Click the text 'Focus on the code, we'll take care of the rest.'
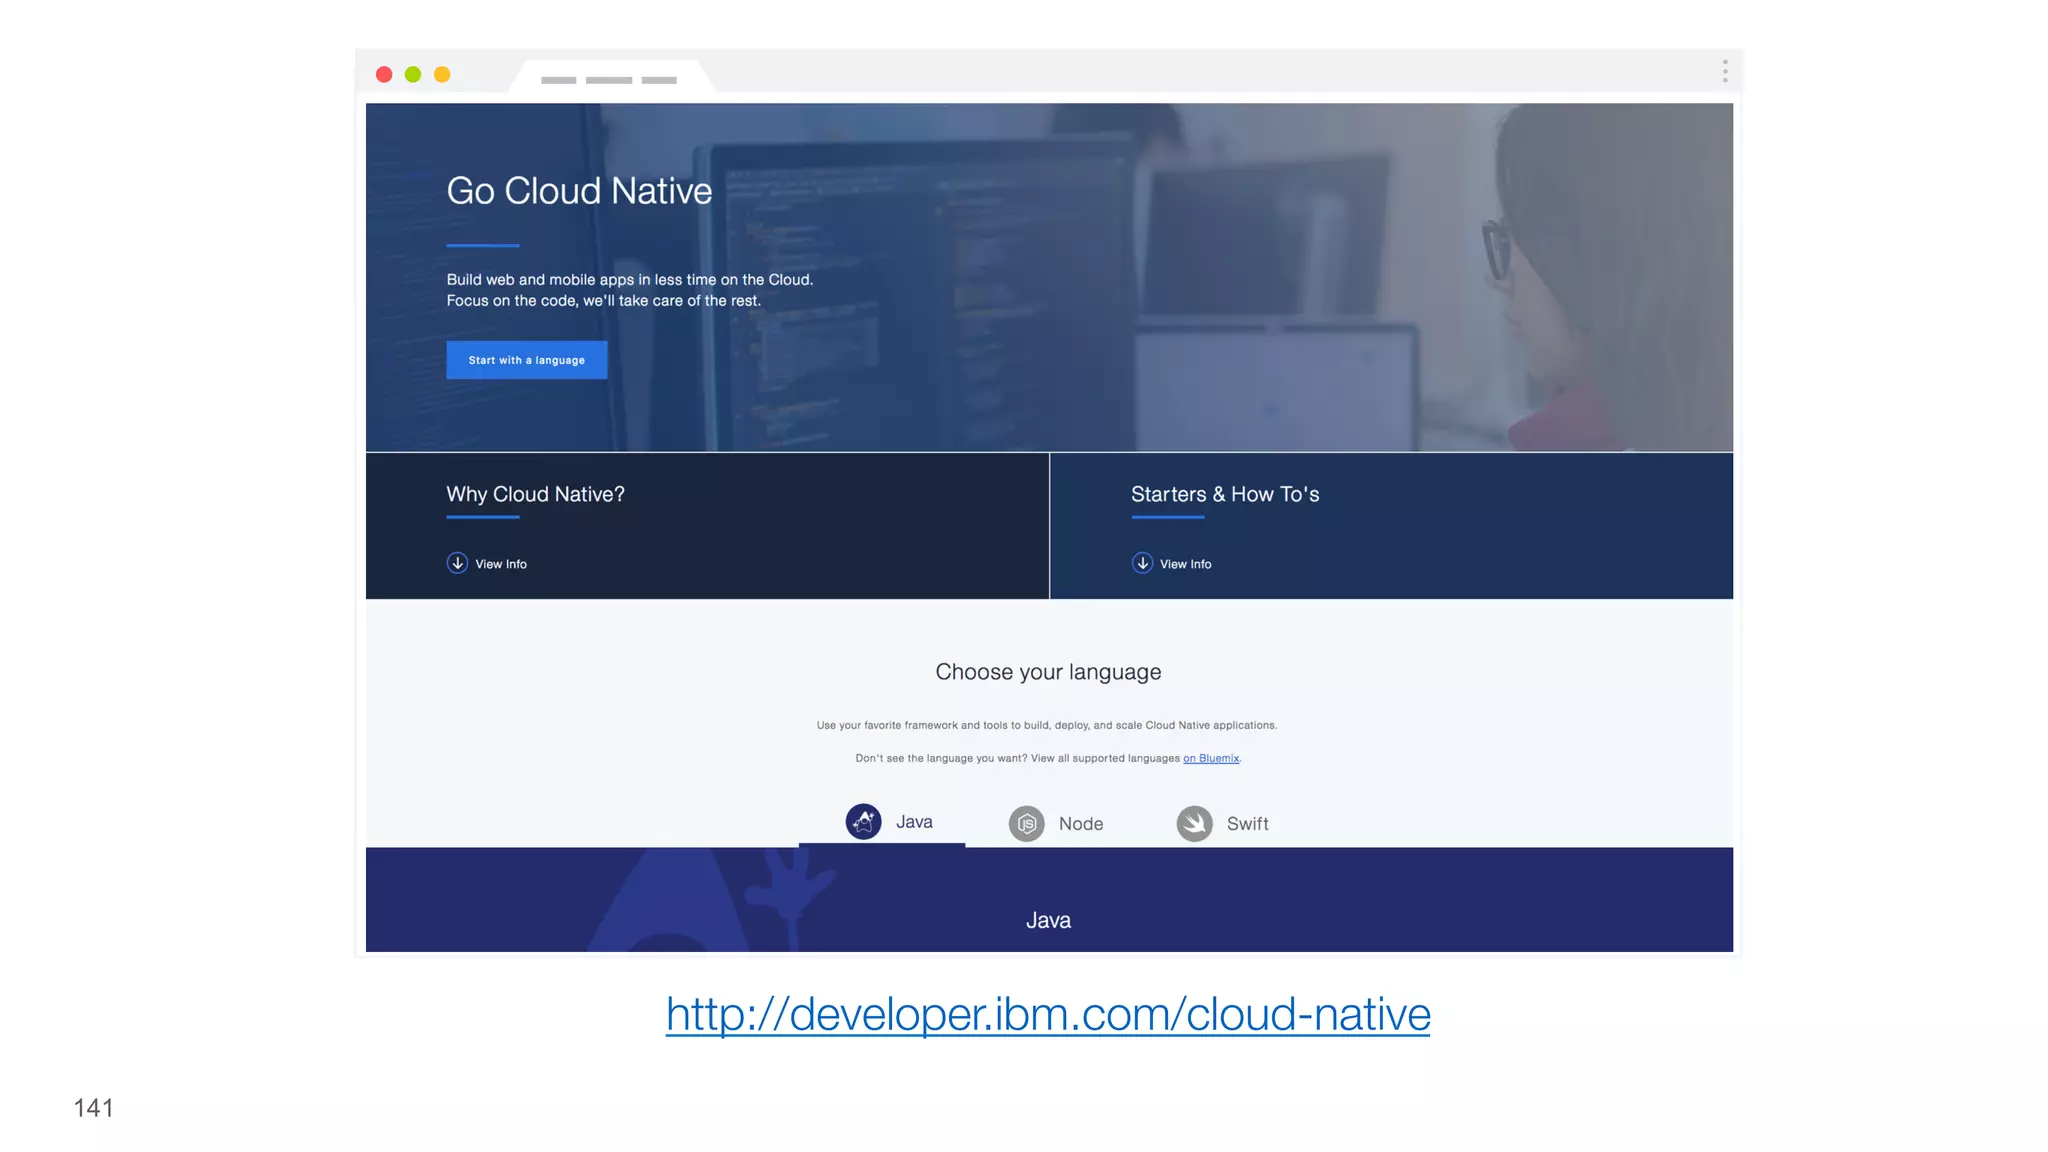The width and height of the screenshot is (2048, 1152). coord(603,301)
